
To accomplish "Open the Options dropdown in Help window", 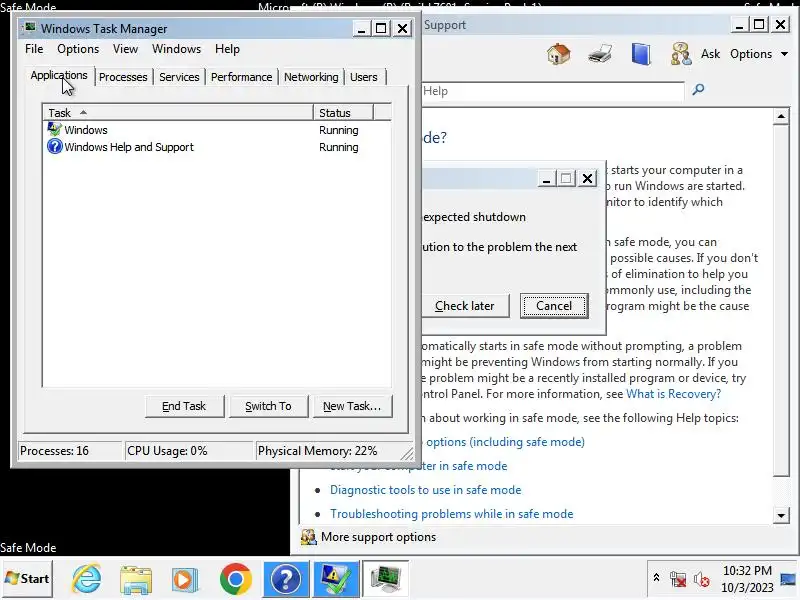I will [759, 54].
